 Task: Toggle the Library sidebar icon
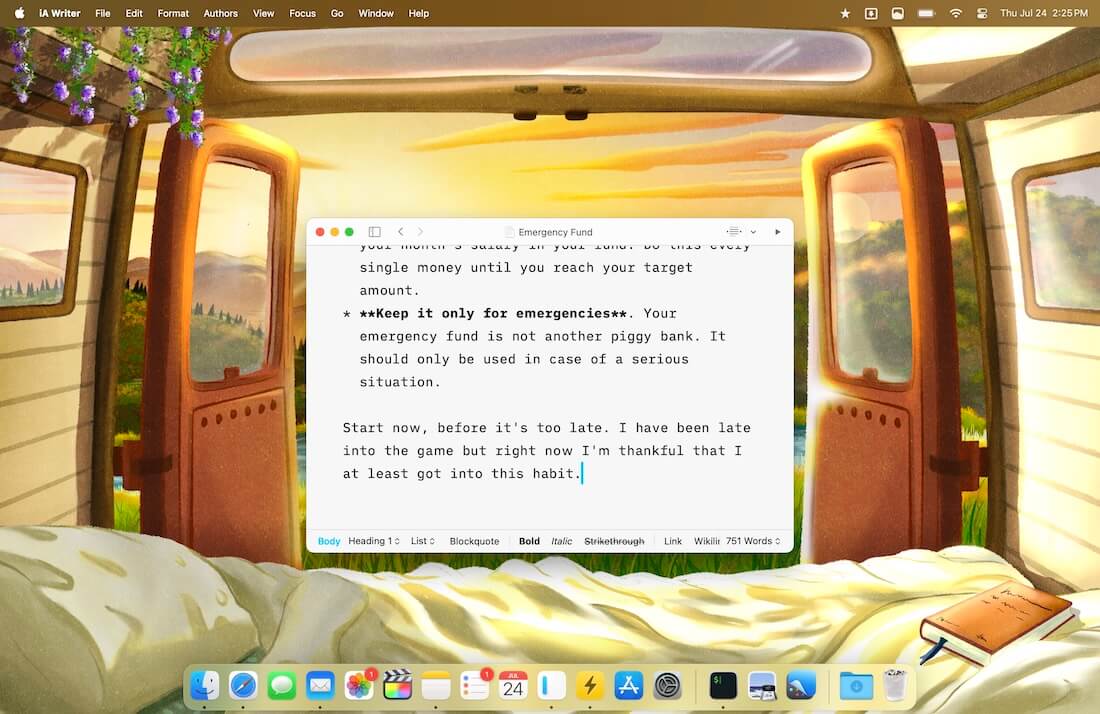tap(375, 232)
